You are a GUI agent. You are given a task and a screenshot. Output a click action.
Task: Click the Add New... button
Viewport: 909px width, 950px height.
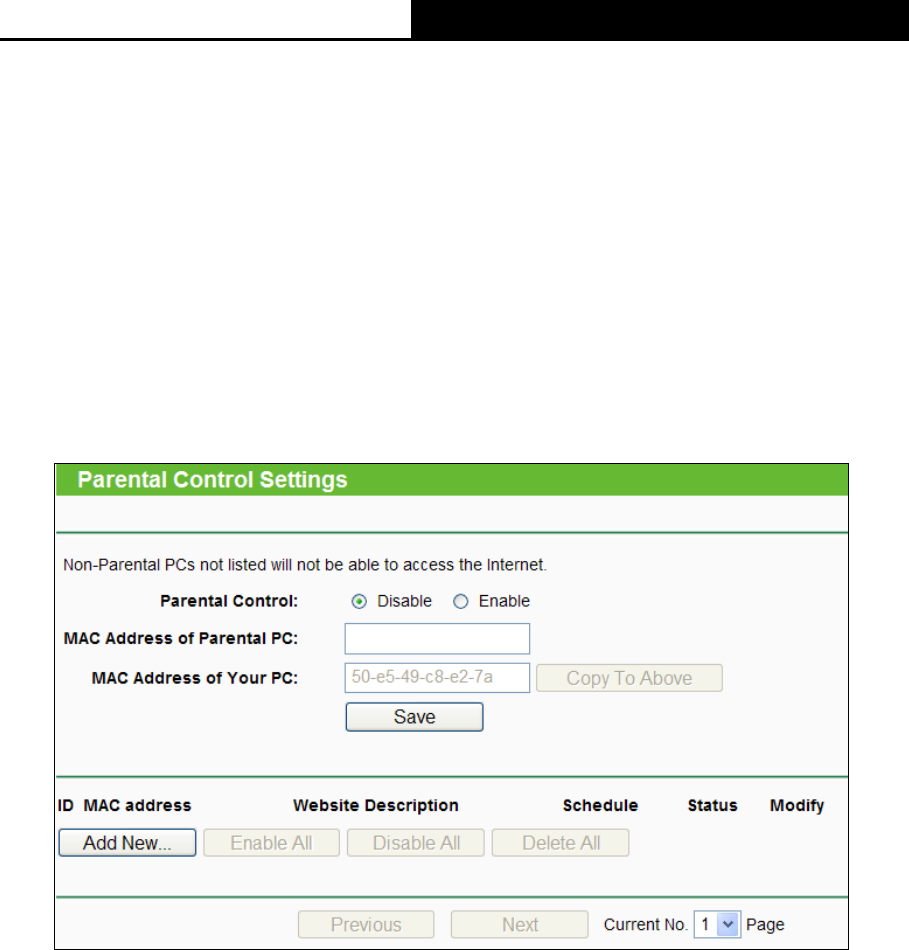click(127, 843)
